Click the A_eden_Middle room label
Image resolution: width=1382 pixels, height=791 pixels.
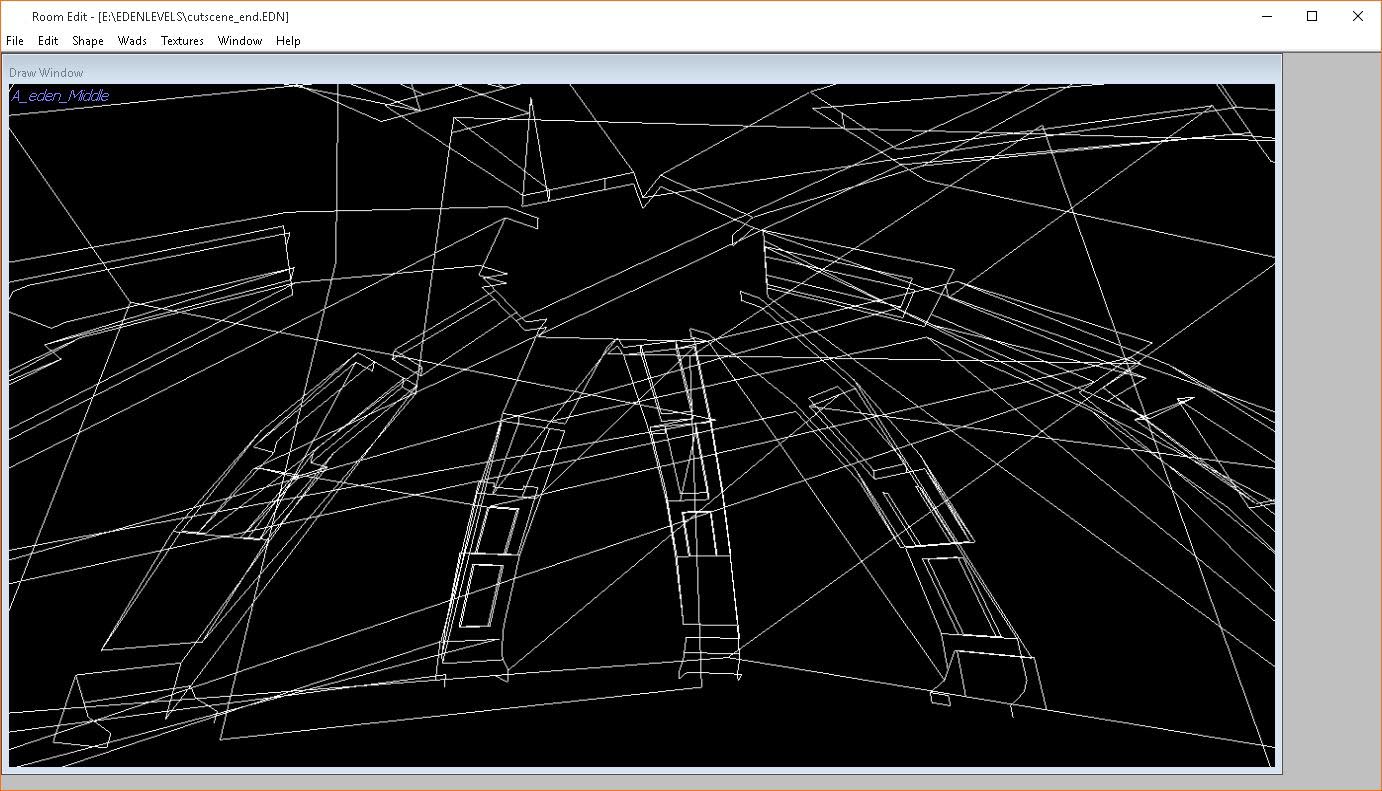pos(60,96)
